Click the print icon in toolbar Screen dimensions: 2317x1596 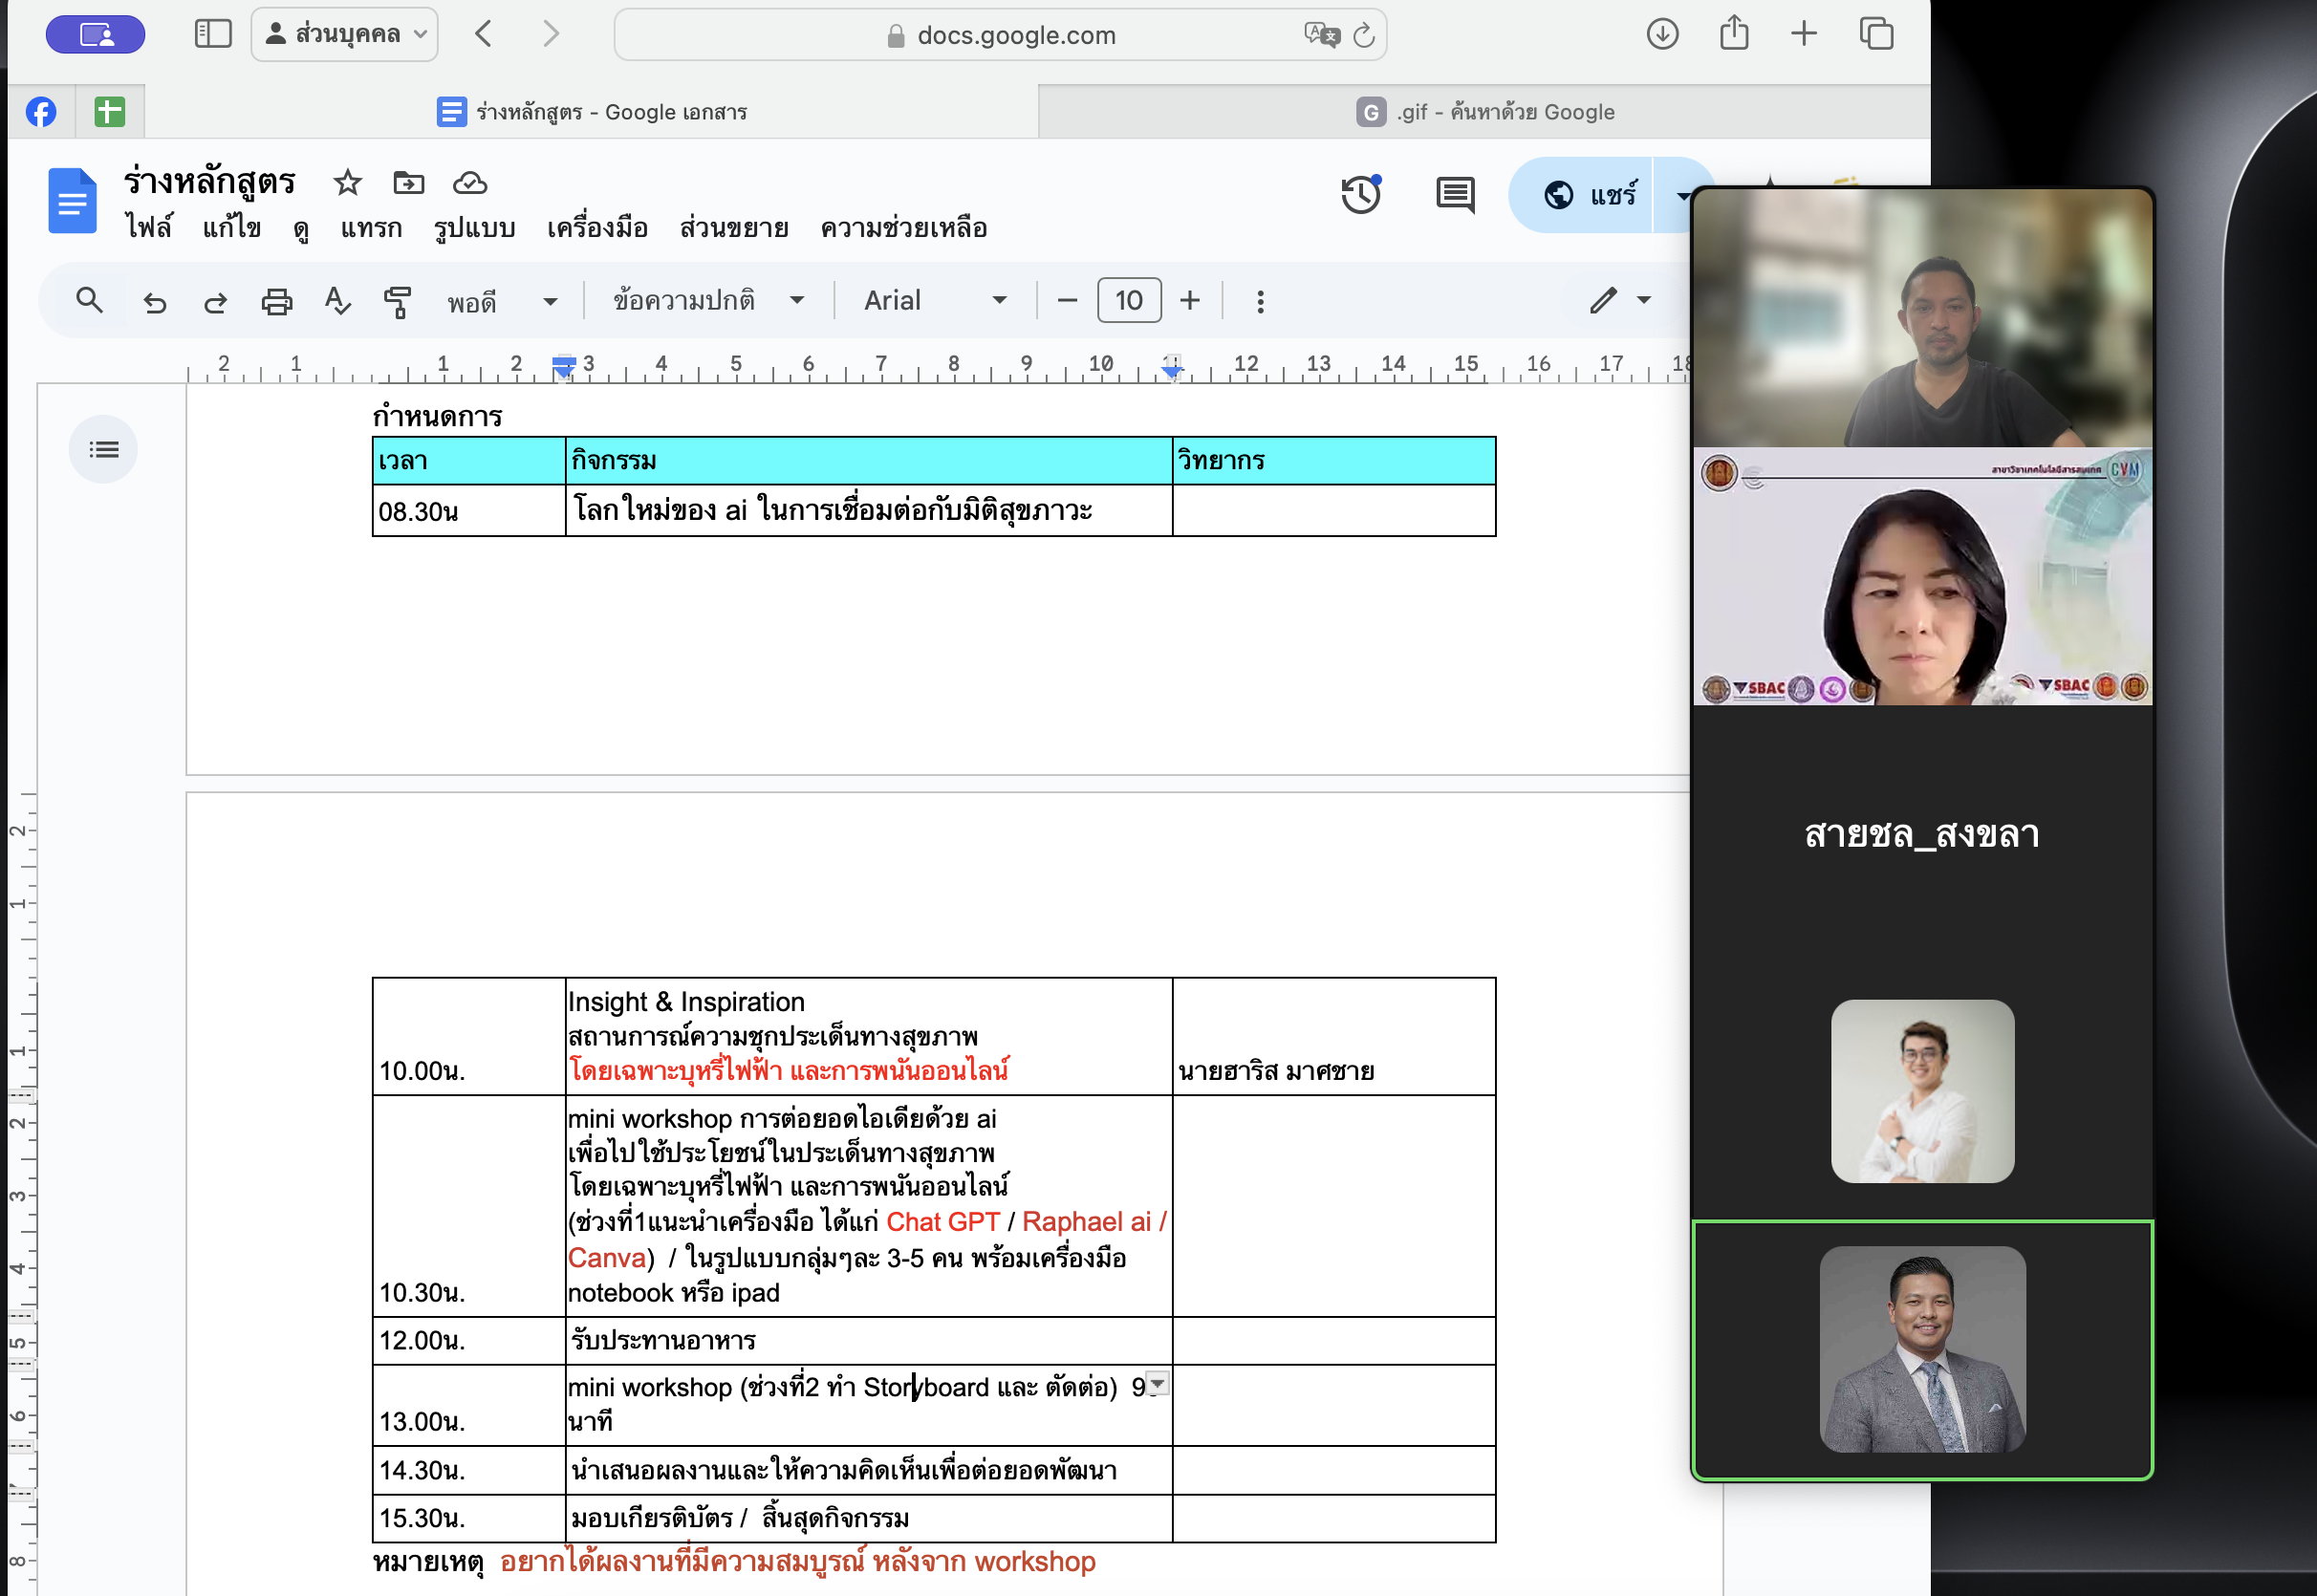coord(276,301)
